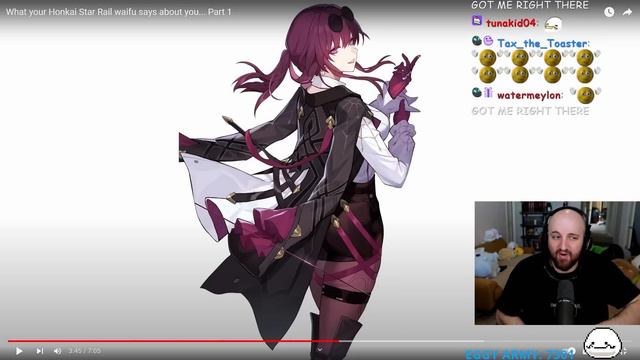Click the Watch later clock icon

pyautogui.click(x=609, y=12)
